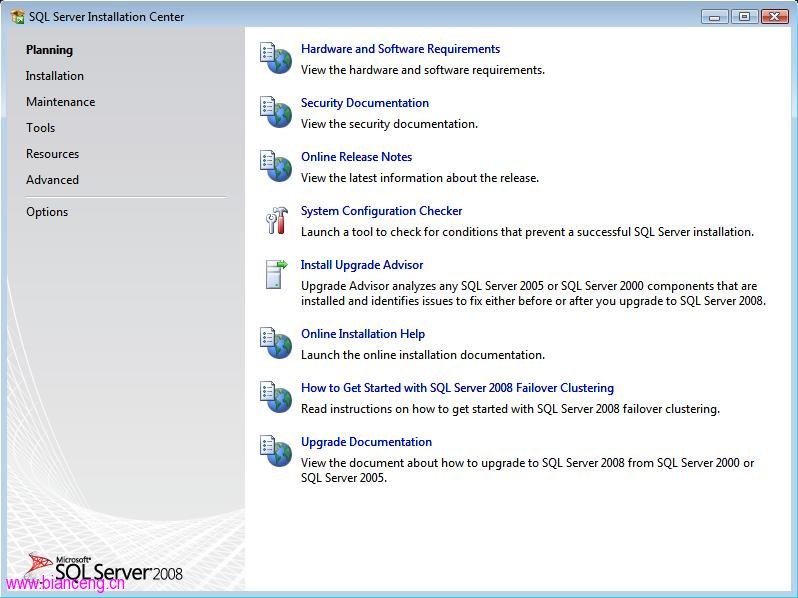Open the Maintenance category
798x598 pixels.
[61, 102]
